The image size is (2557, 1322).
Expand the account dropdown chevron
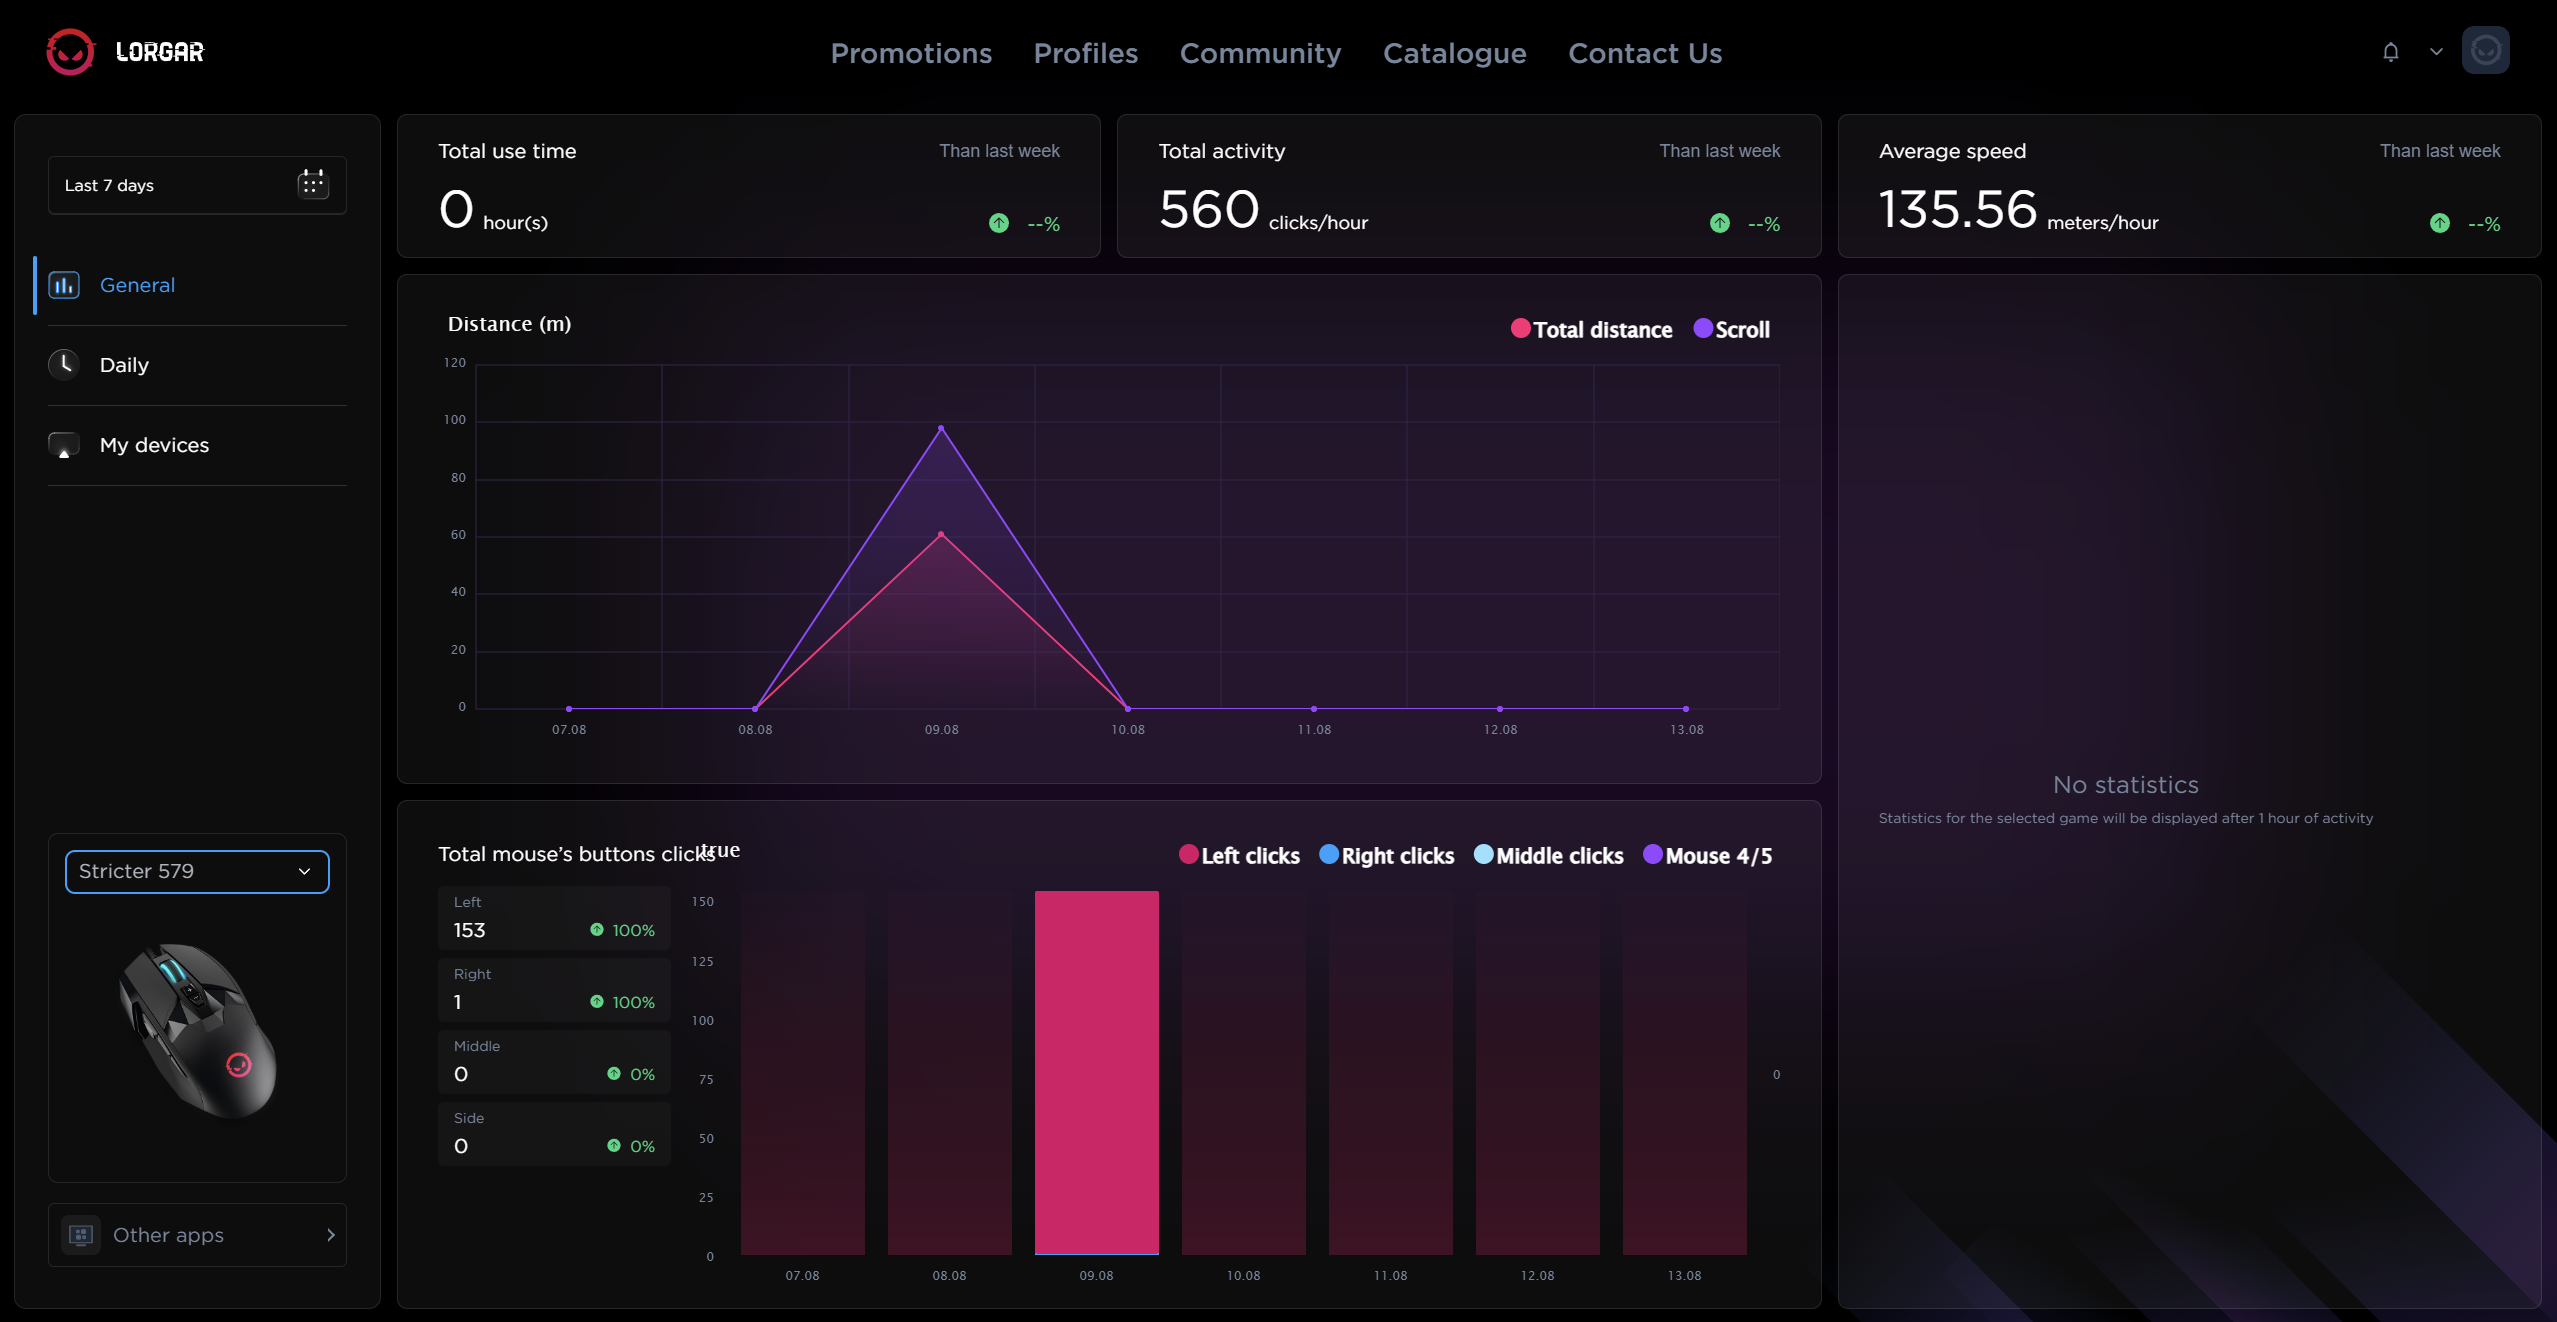coord(2436,51)
